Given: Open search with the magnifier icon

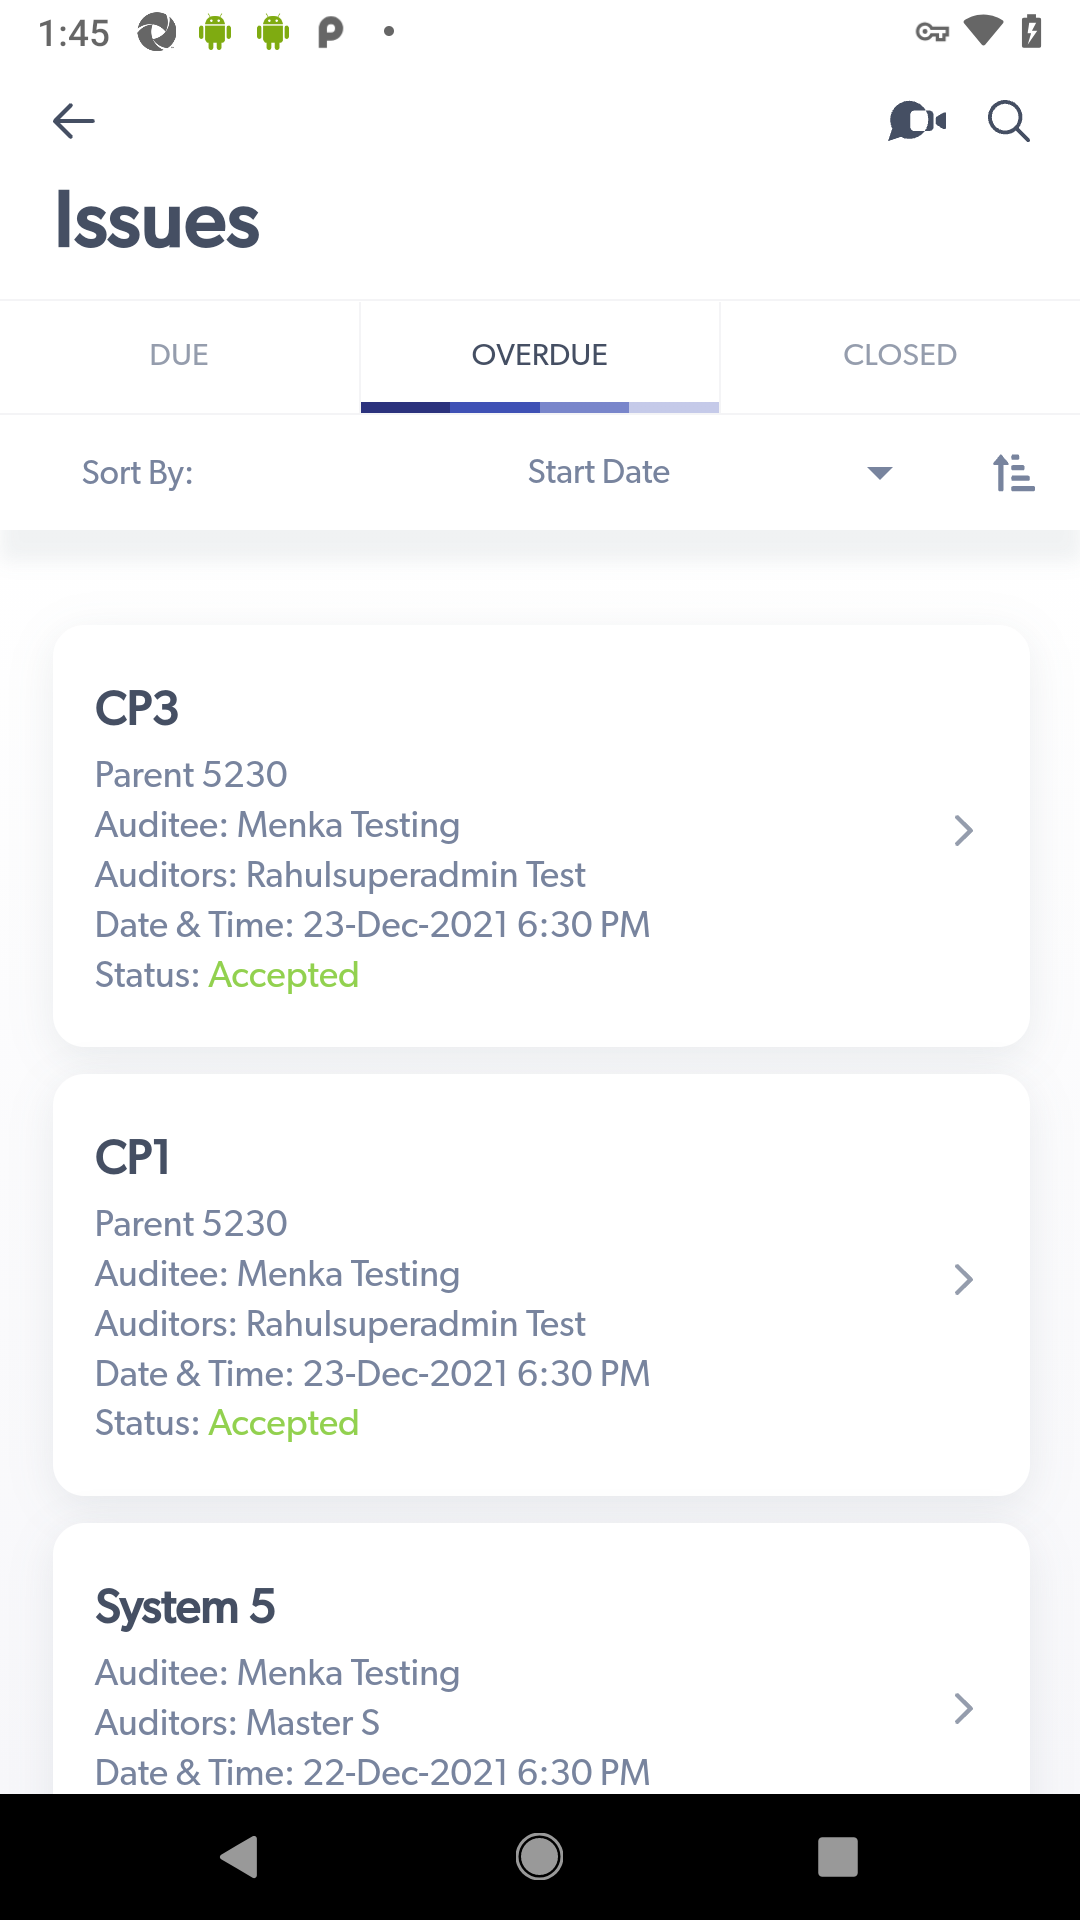Looking at the screenshot, I should [1008, 121].
